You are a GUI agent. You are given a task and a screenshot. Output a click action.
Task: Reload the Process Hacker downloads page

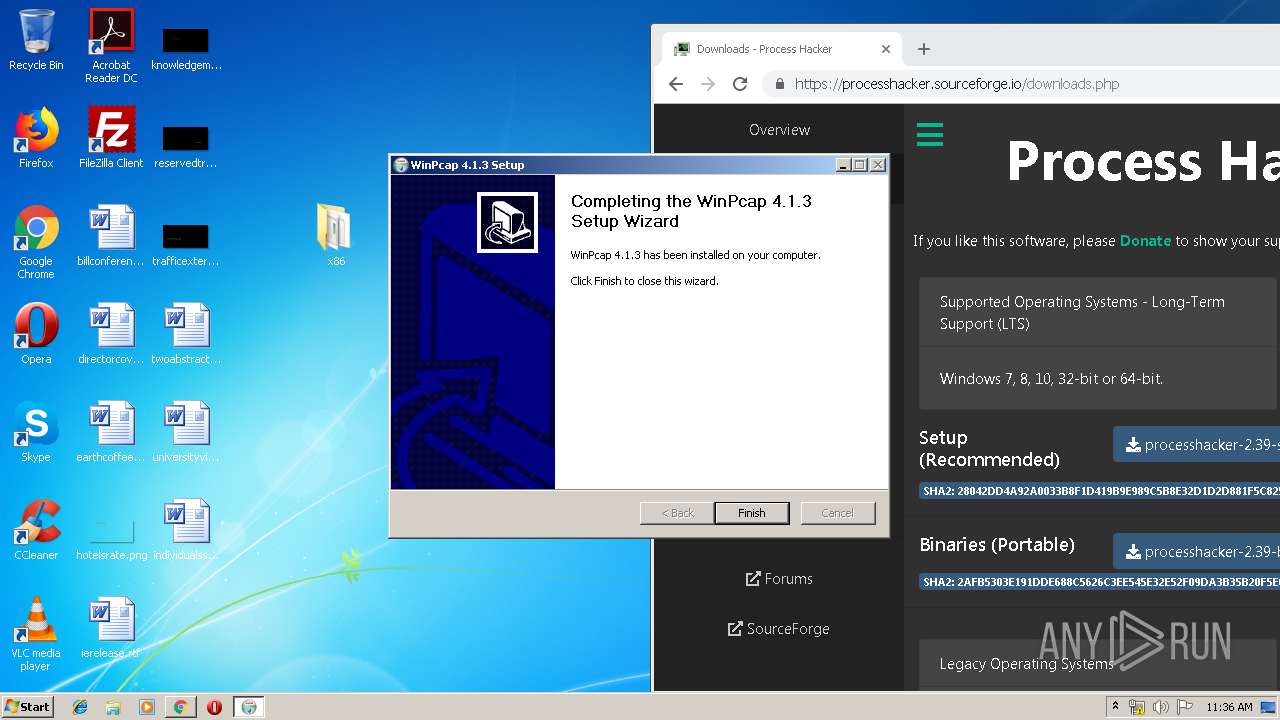[x=740, y=84]
